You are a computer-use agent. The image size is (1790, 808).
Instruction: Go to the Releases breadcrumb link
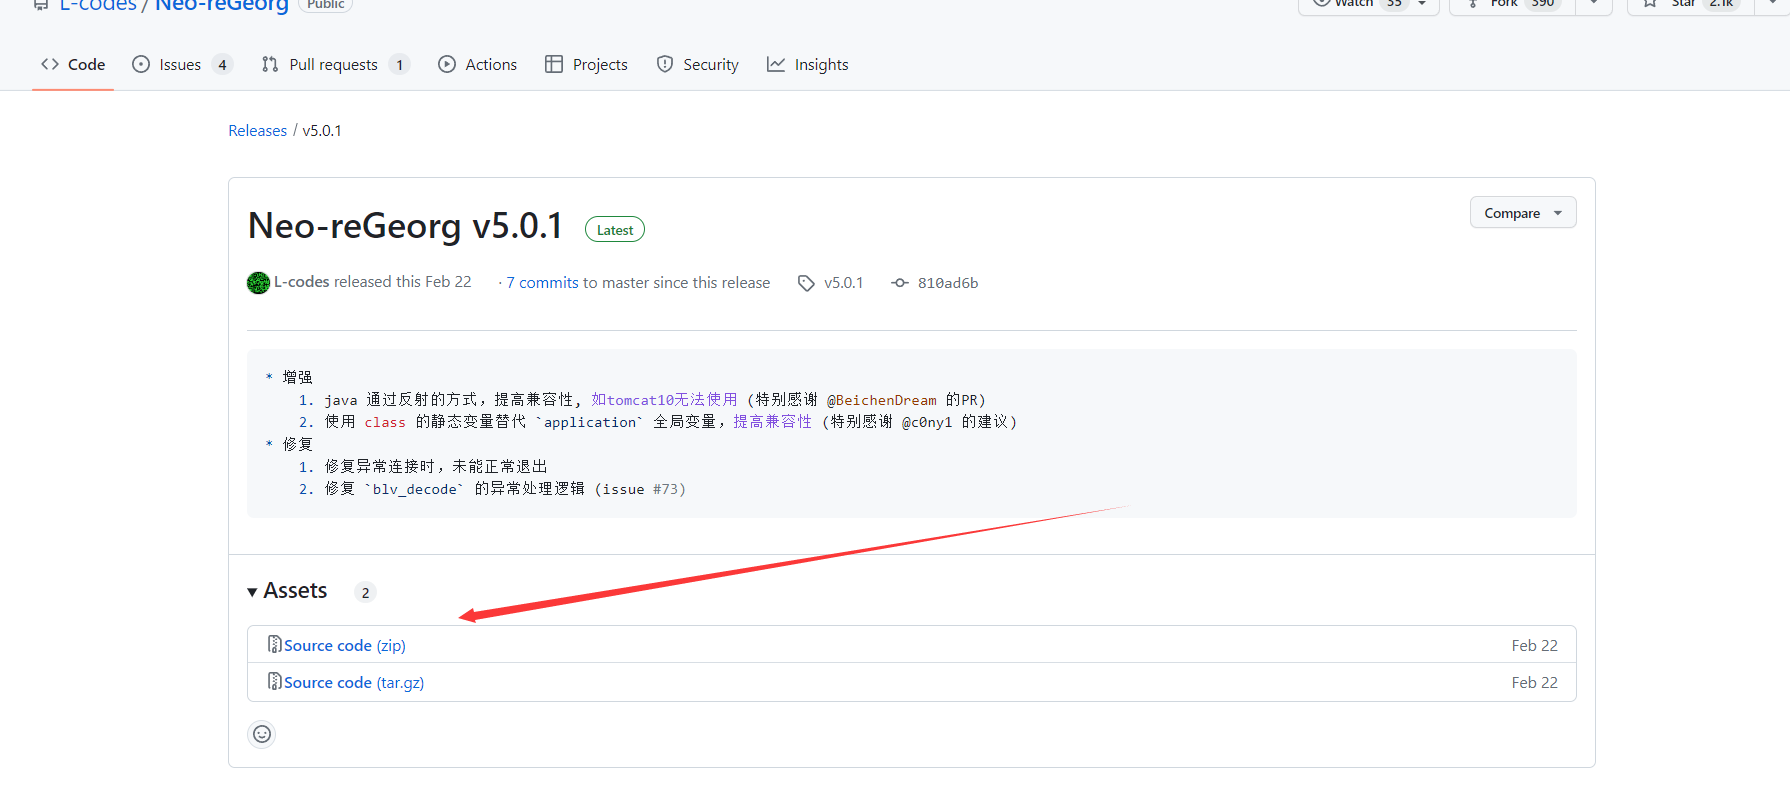click(x=257, y=131)
